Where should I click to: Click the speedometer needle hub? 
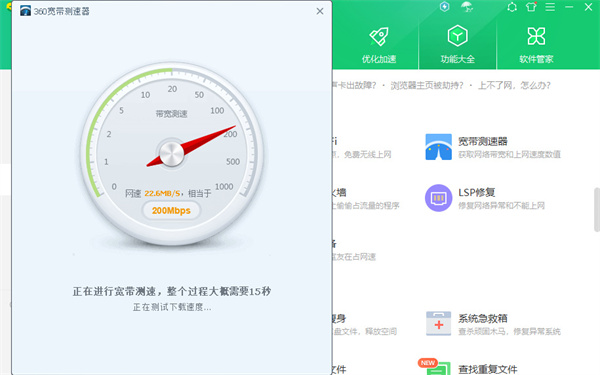tap(171, 154)
